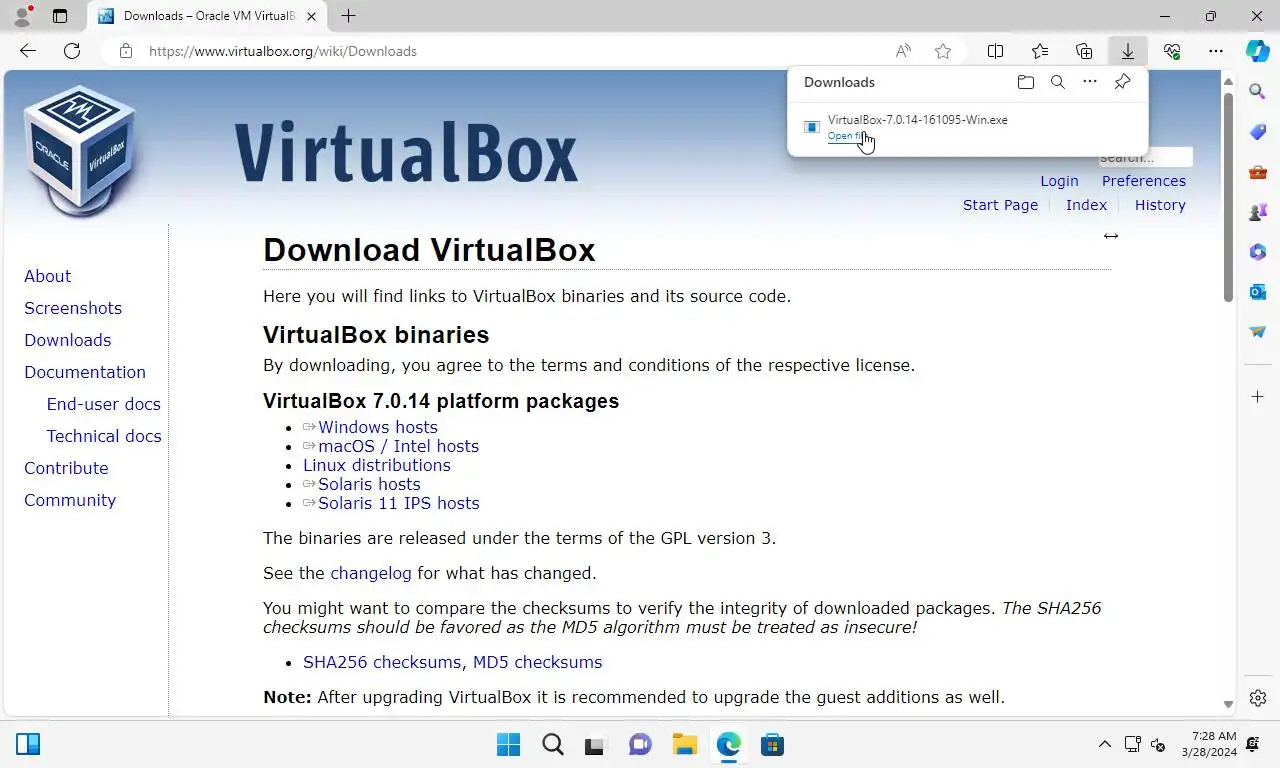The image size is (1280, 768).
Task: Go to Start Page link
Action: 1000,205
